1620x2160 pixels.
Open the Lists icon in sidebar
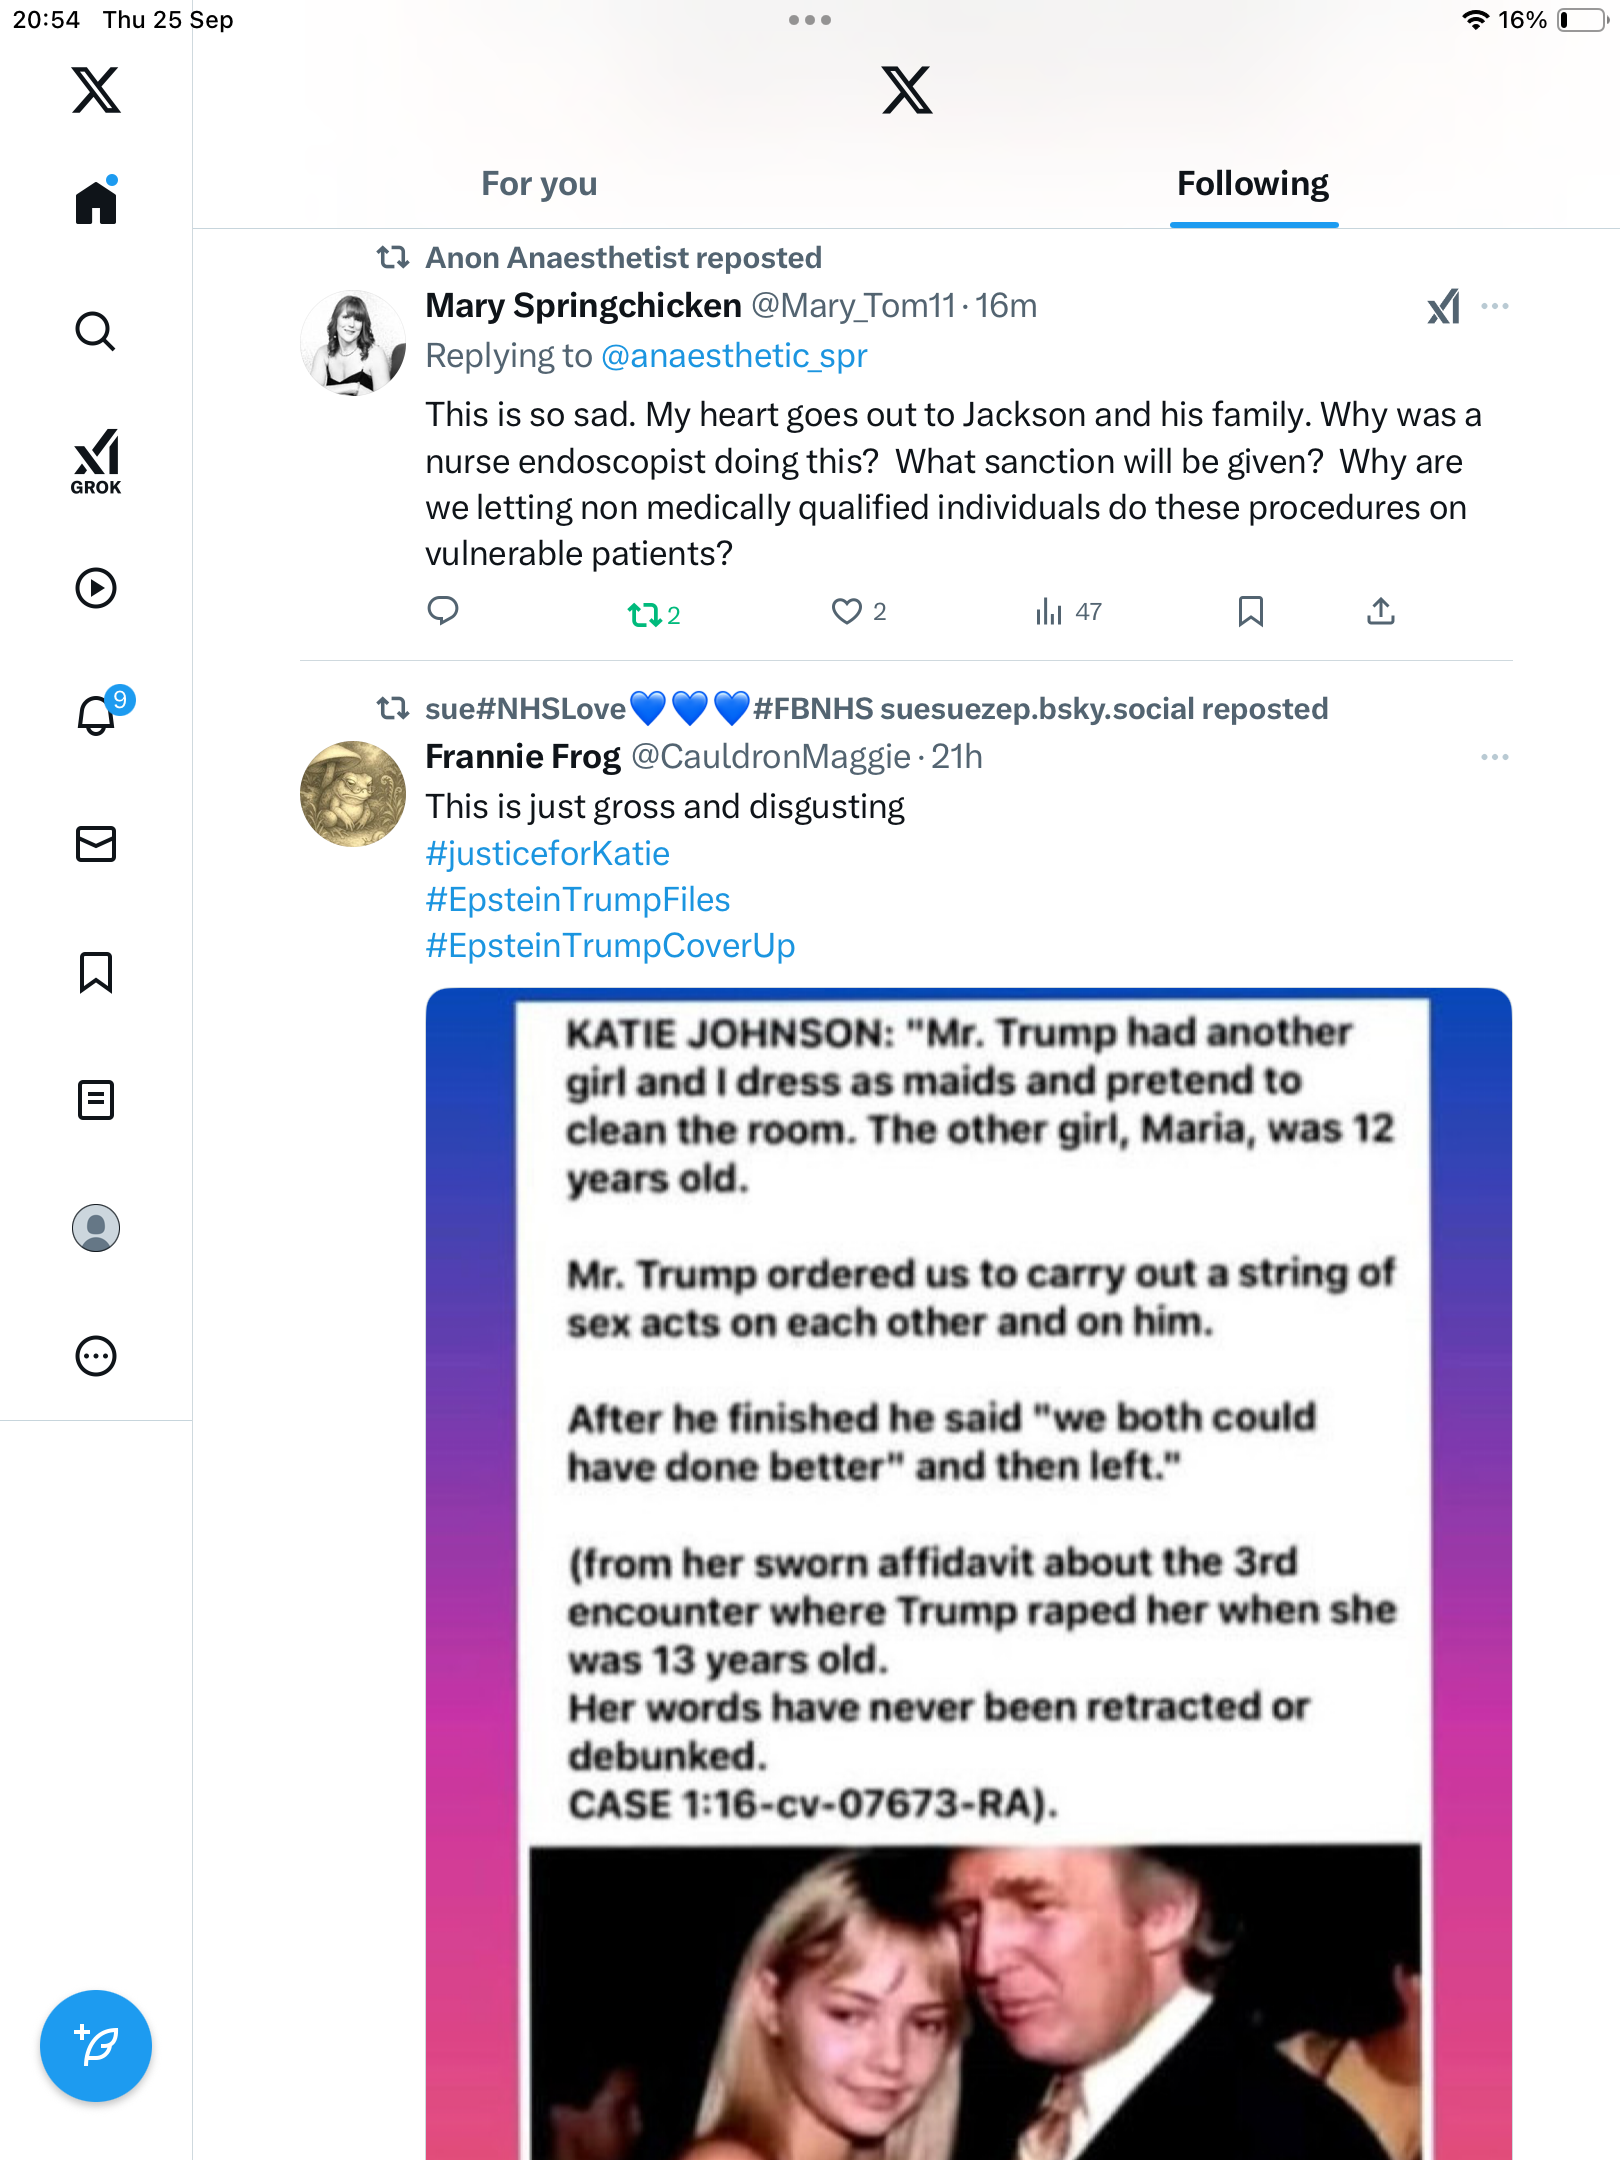pyautogui.click(x=96, y=1100)
